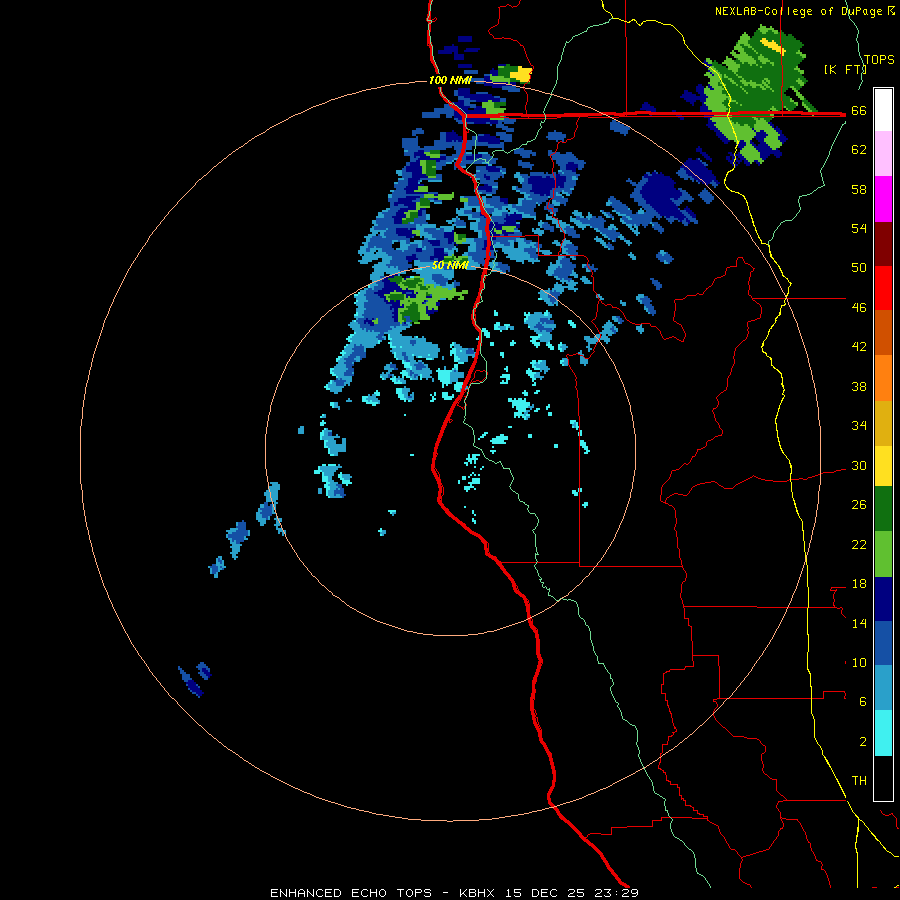Select the light green legend swatch
The width and height of the screenshot is (900, 900).
(x=883, y=554)
